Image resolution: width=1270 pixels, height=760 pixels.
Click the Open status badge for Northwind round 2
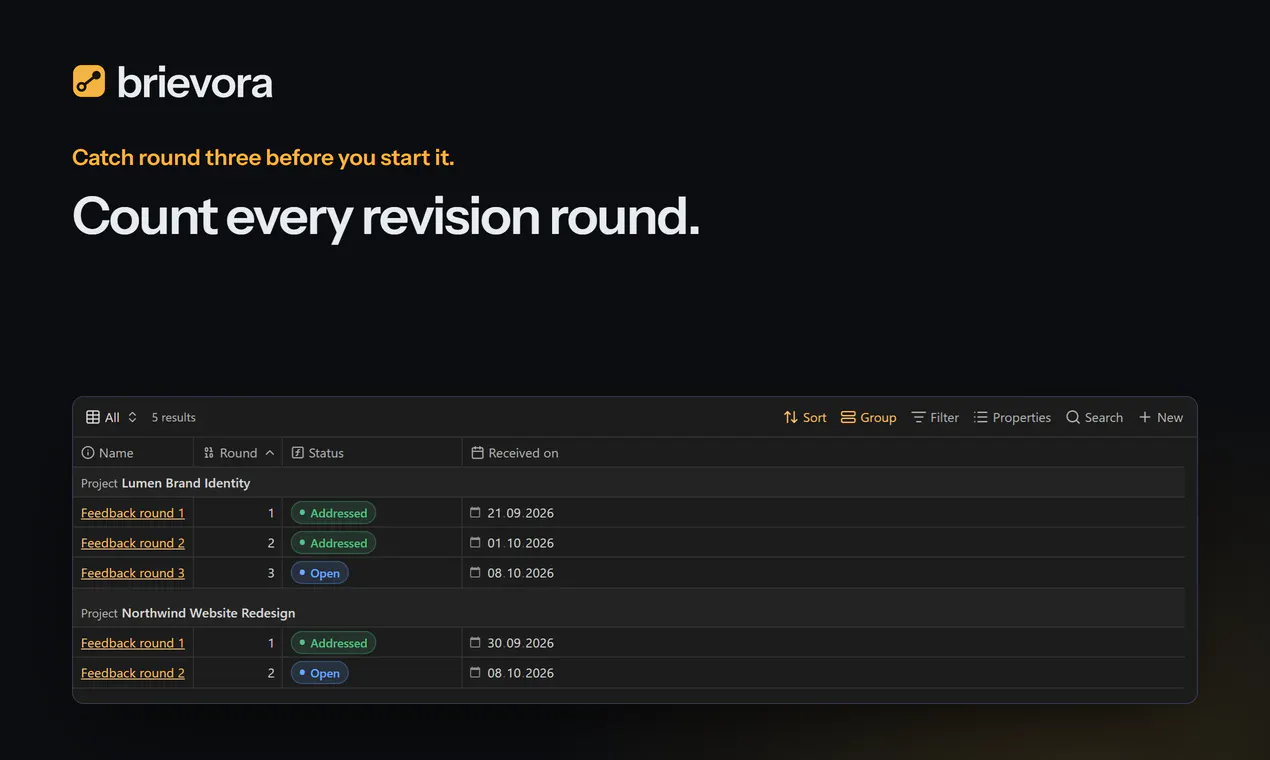(x=320, y=673)
